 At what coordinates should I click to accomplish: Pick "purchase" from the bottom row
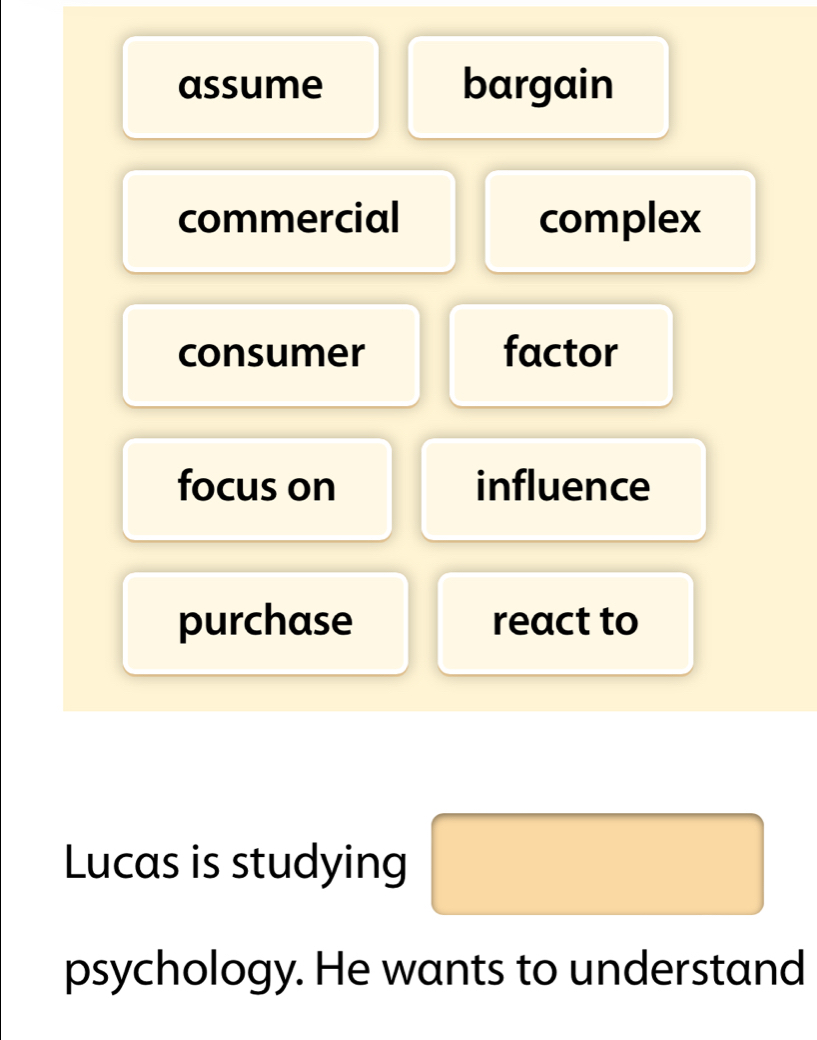tap(266, 622)
